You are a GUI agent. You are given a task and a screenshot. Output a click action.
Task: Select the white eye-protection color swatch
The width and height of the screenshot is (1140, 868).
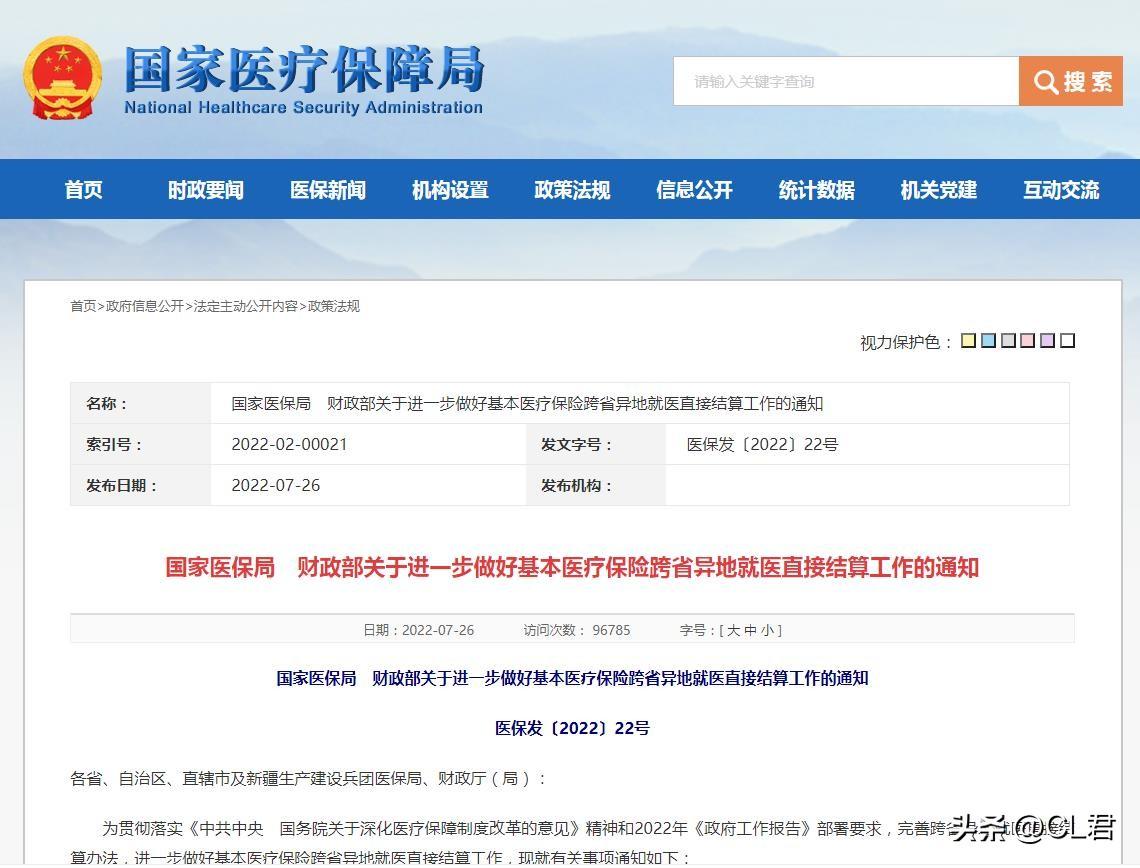1067,340
